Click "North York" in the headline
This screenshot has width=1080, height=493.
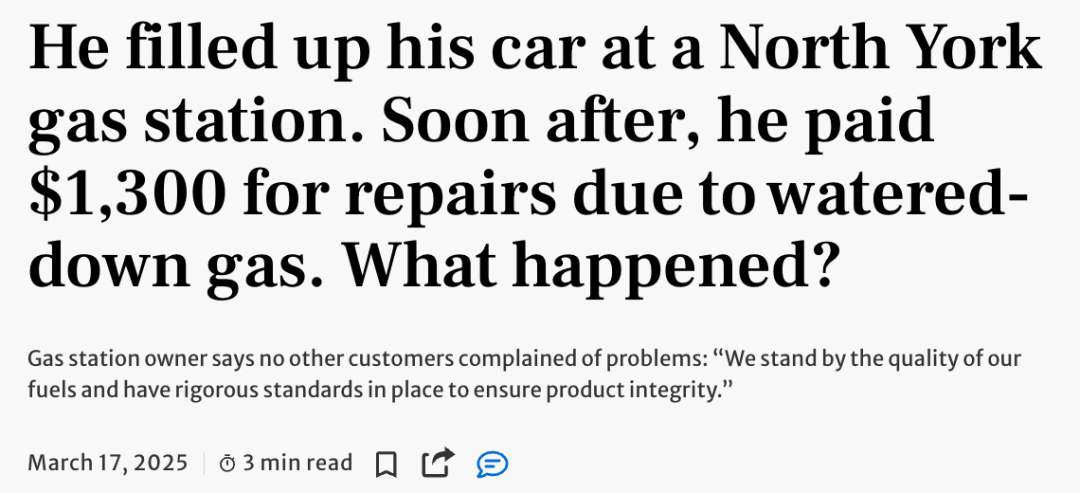point(880,49)
